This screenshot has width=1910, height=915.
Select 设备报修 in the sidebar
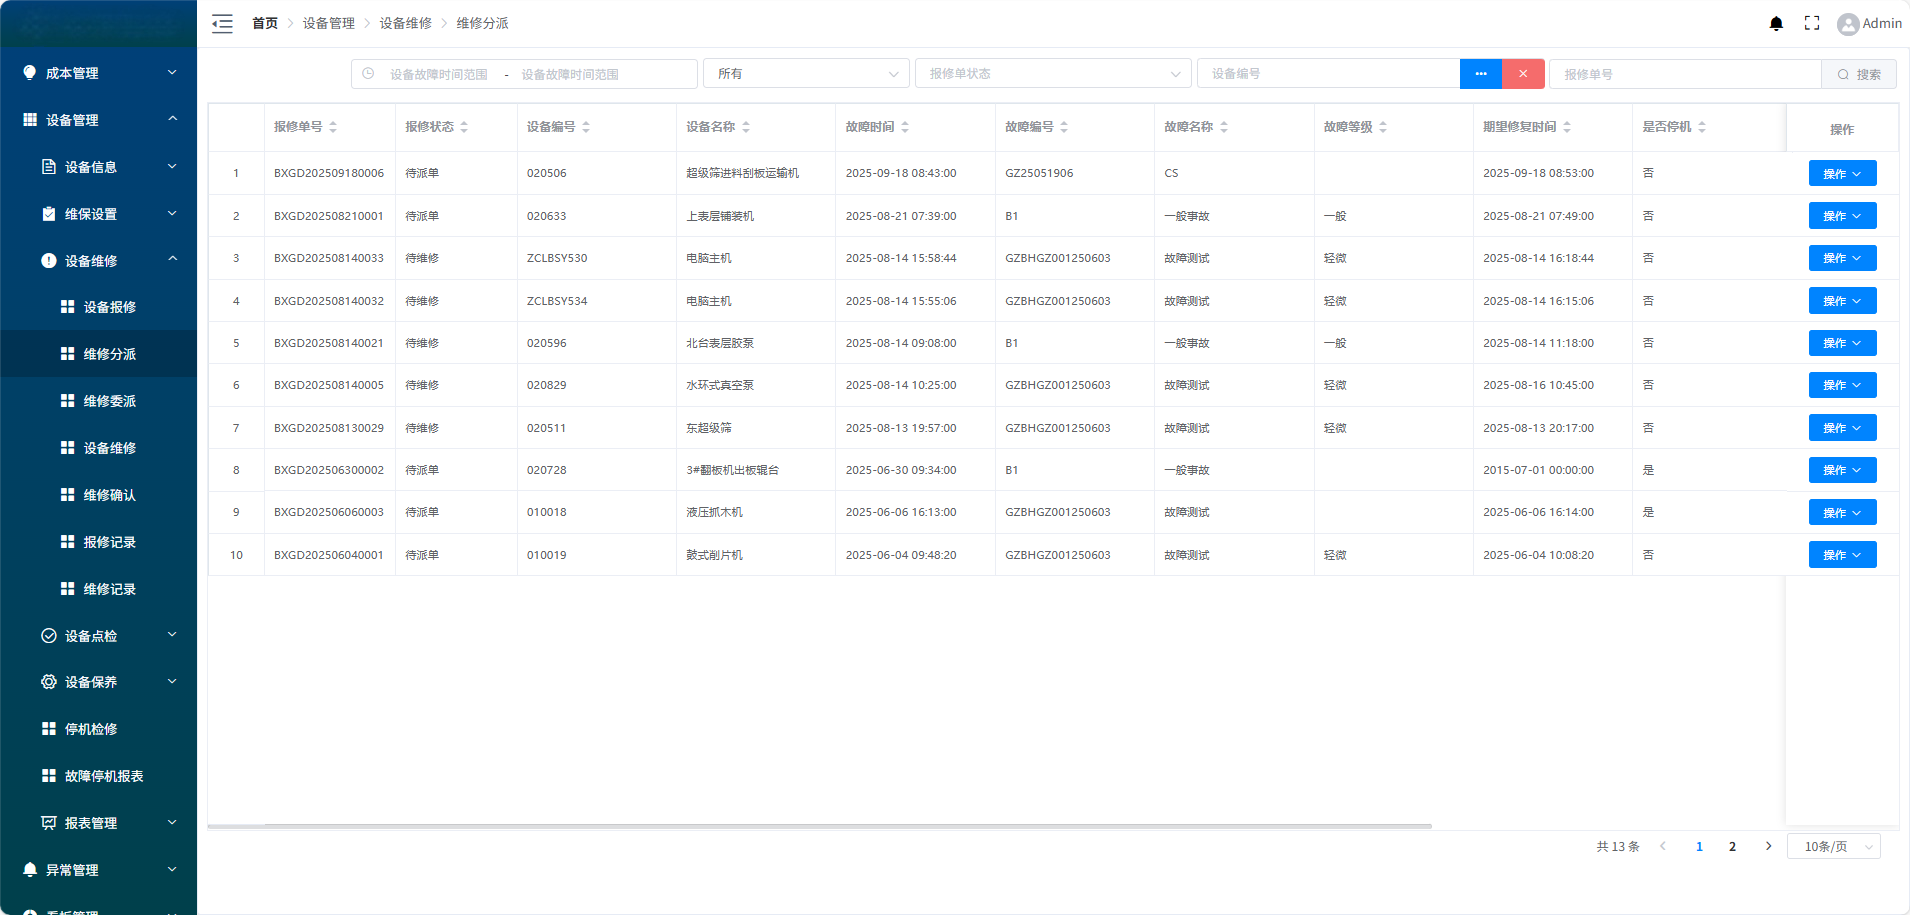109,307
